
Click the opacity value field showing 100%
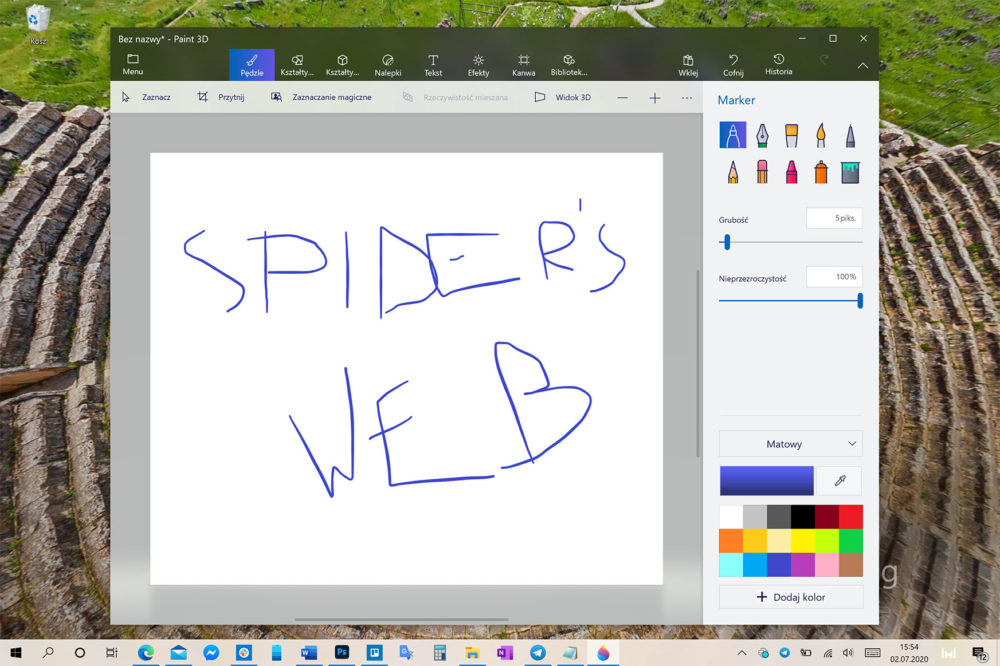tap(834, 277)
